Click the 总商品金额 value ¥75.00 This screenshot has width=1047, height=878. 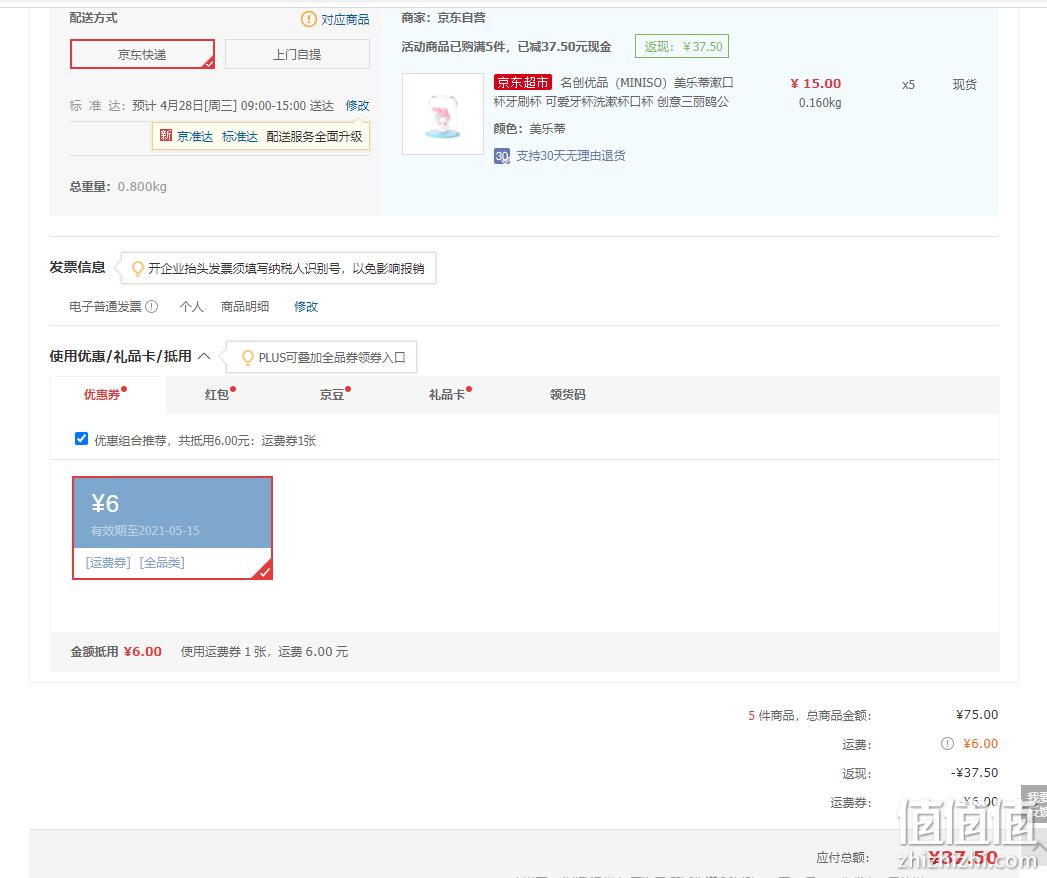(x=977, y=714)
